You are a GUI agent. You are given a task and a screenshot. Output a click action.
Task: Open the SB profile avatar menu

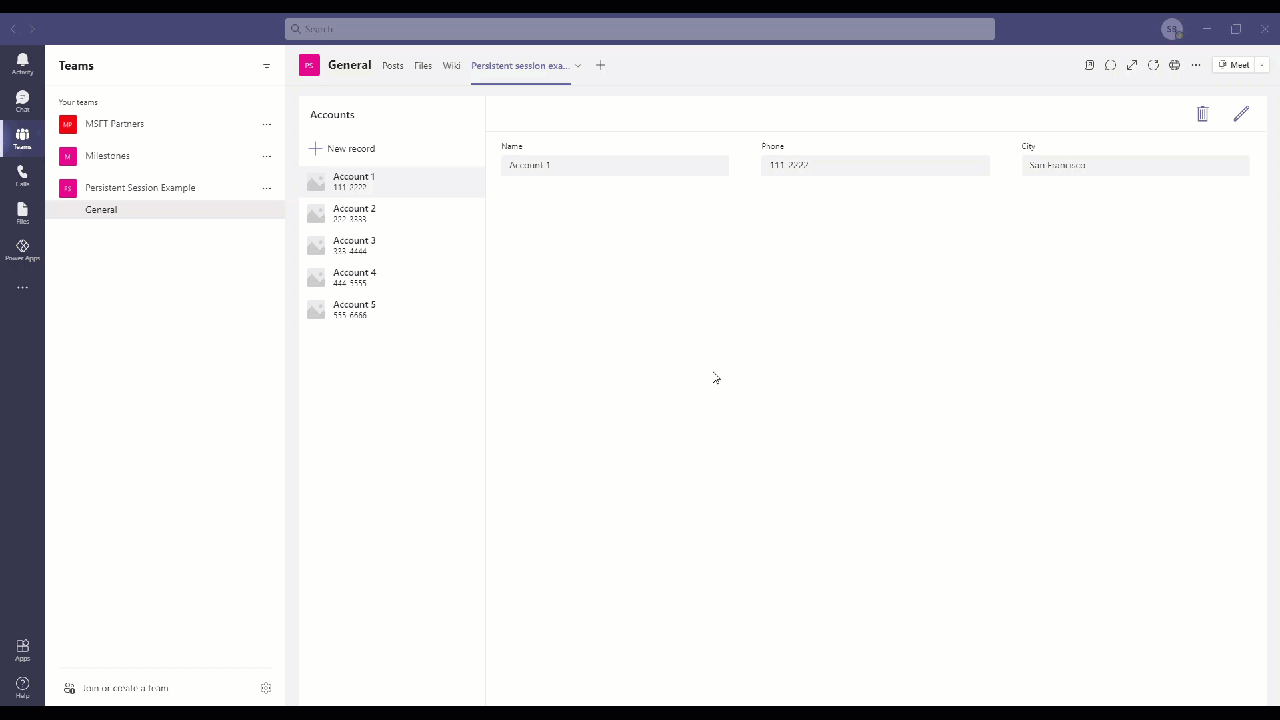pos(1172,29)
